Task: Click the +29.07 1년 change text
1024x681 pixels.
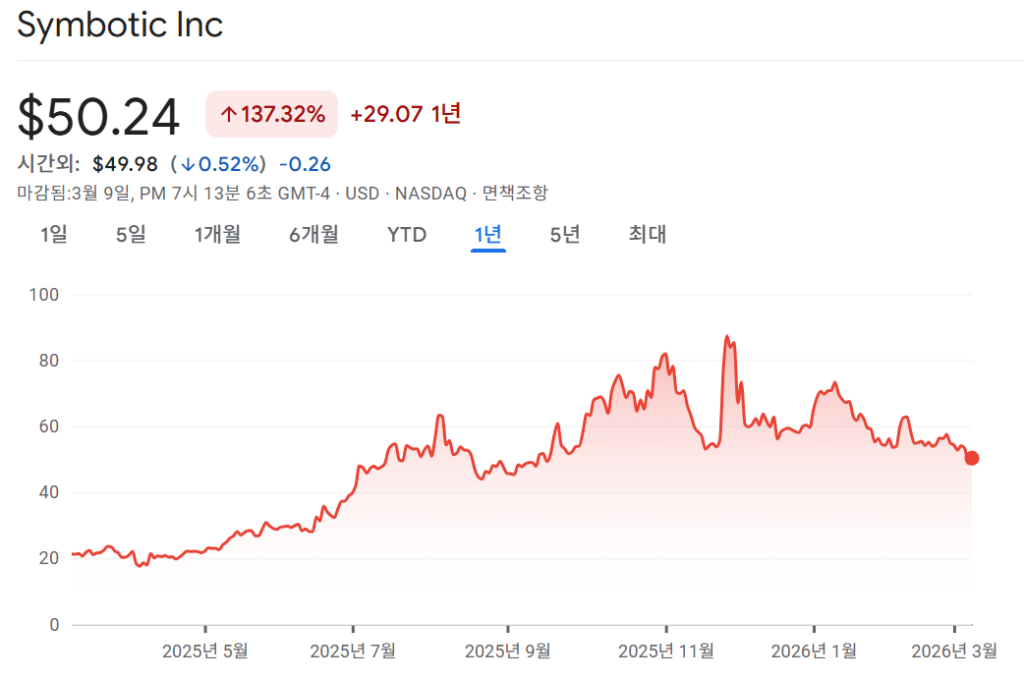Action: [x=405, y=114]
